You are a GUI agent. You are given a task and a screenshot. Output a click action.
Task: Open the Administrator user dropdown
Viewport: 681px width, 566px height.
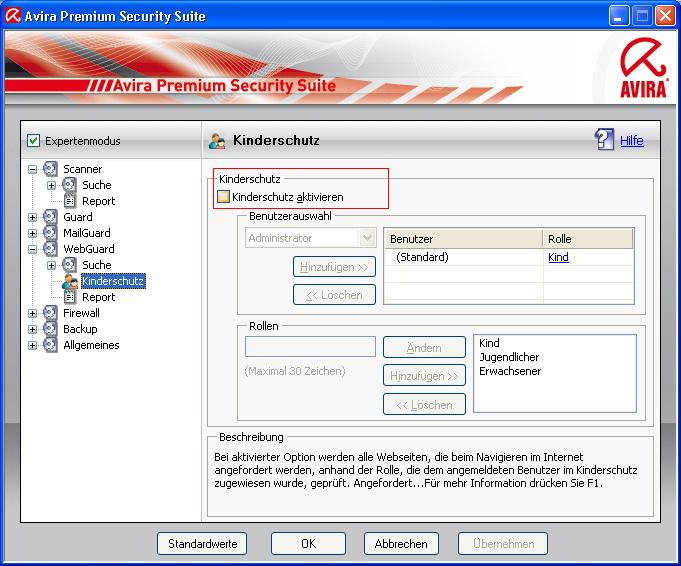pos(367,238)
